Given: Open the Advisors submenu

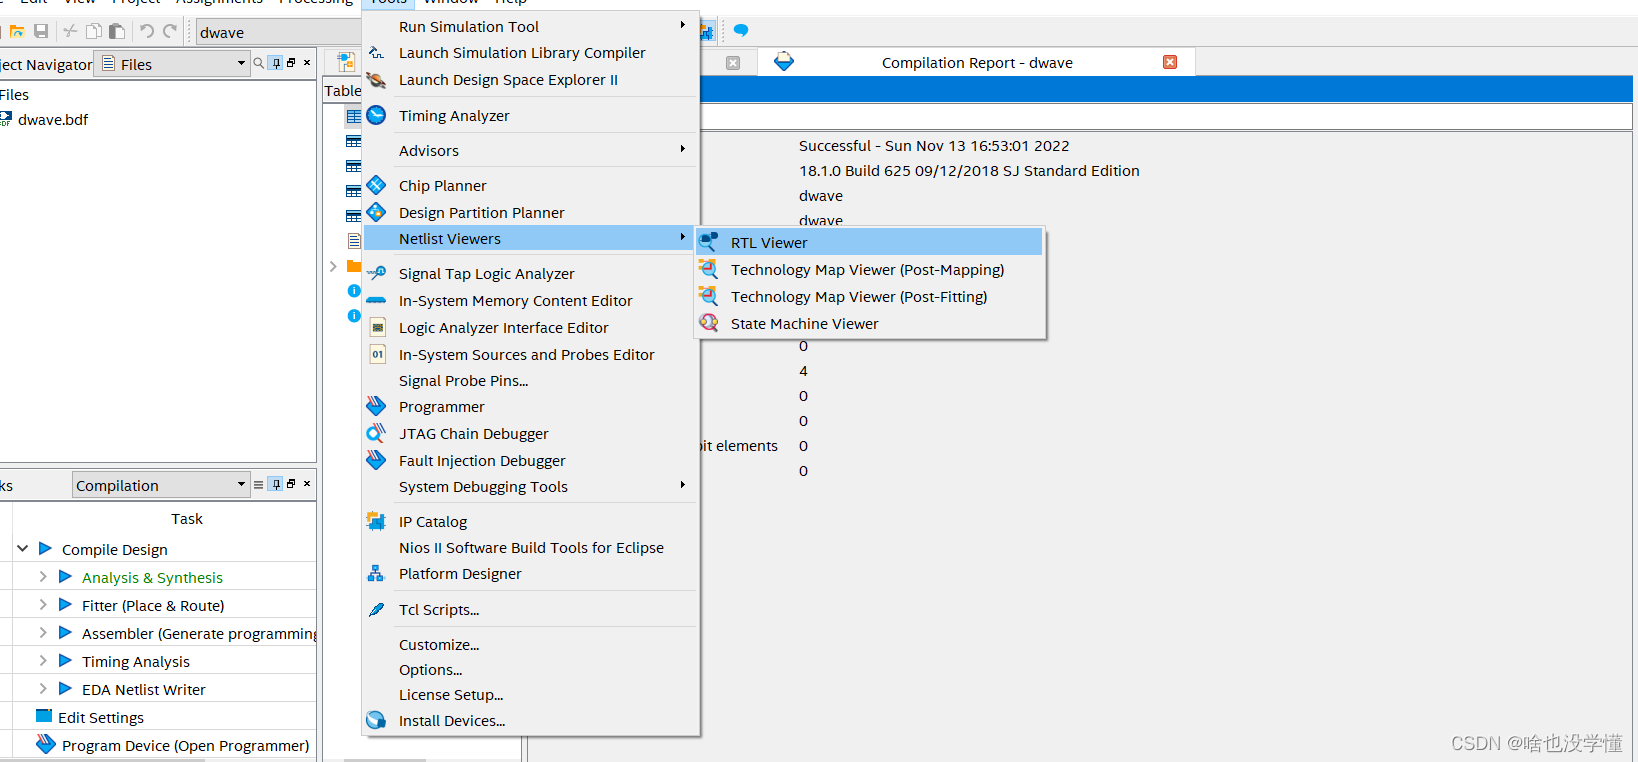Looking at the screenshot, I should point(531,151).
